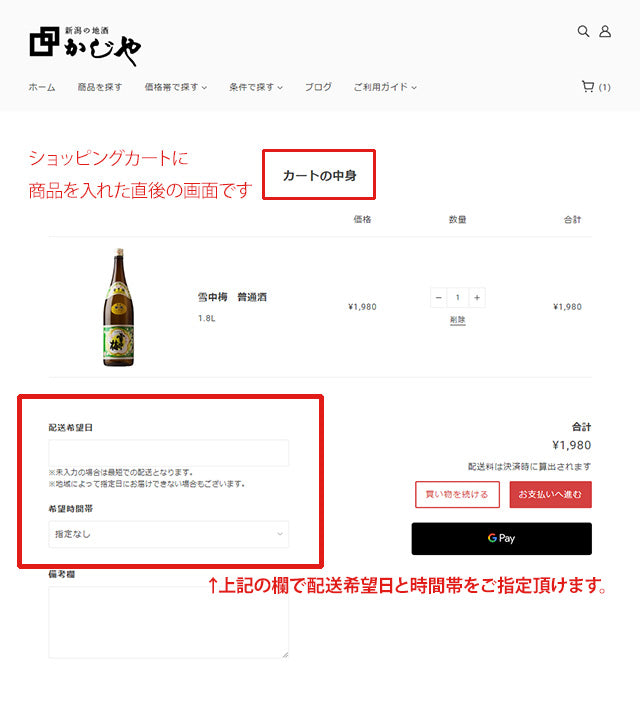
Task: Decrease quantity with the minus button
Action: (439, 298)
